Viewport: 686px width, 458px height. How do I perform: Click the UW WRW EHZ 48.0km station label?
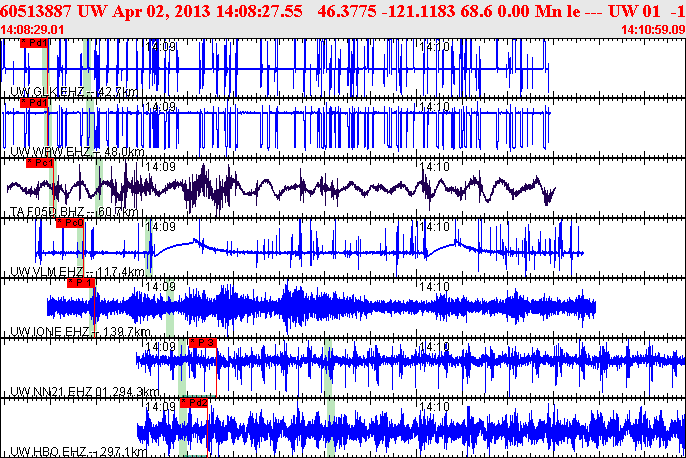(77, 152)
